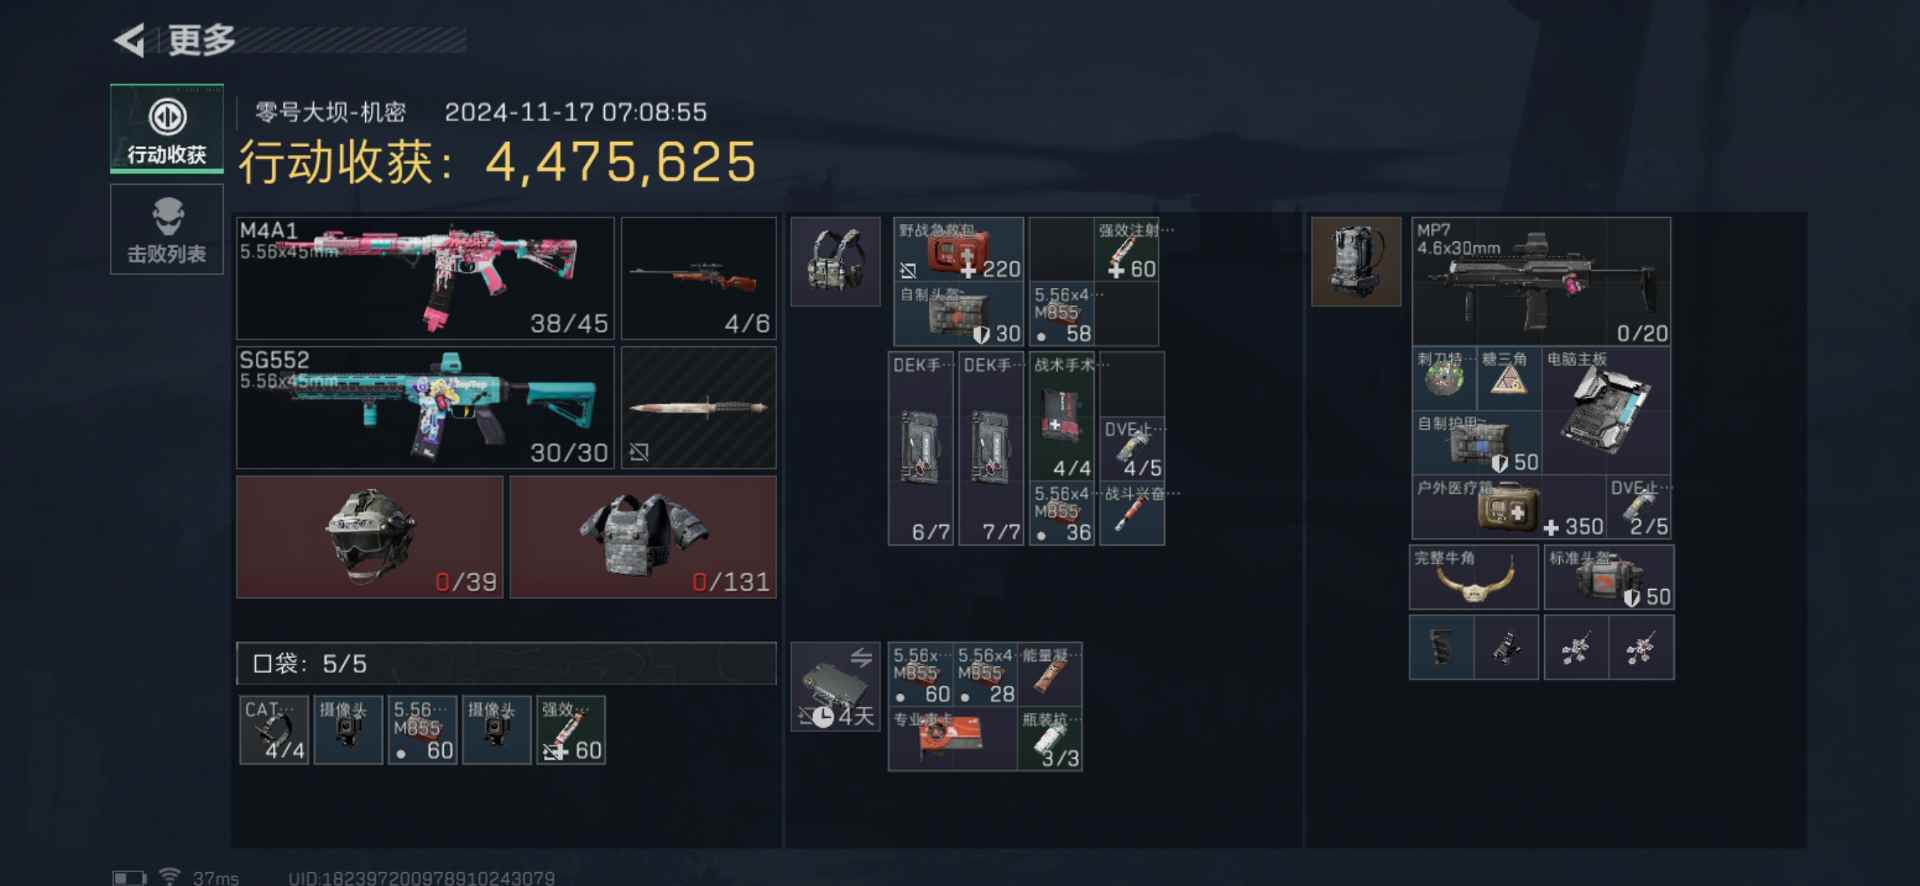
Task: Open the 击败列表 tab
Action: [x=167, y=230]
